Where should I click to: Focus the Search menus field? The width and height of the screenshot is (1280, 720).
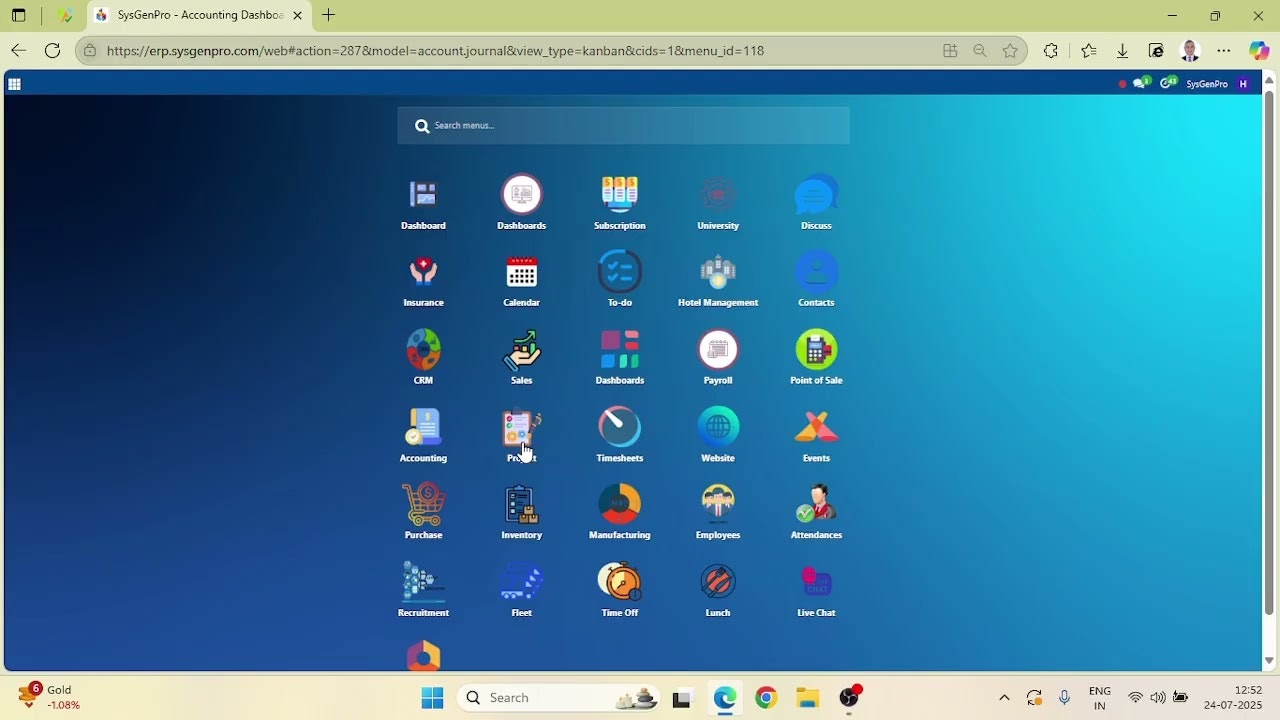tap(623, 126)
